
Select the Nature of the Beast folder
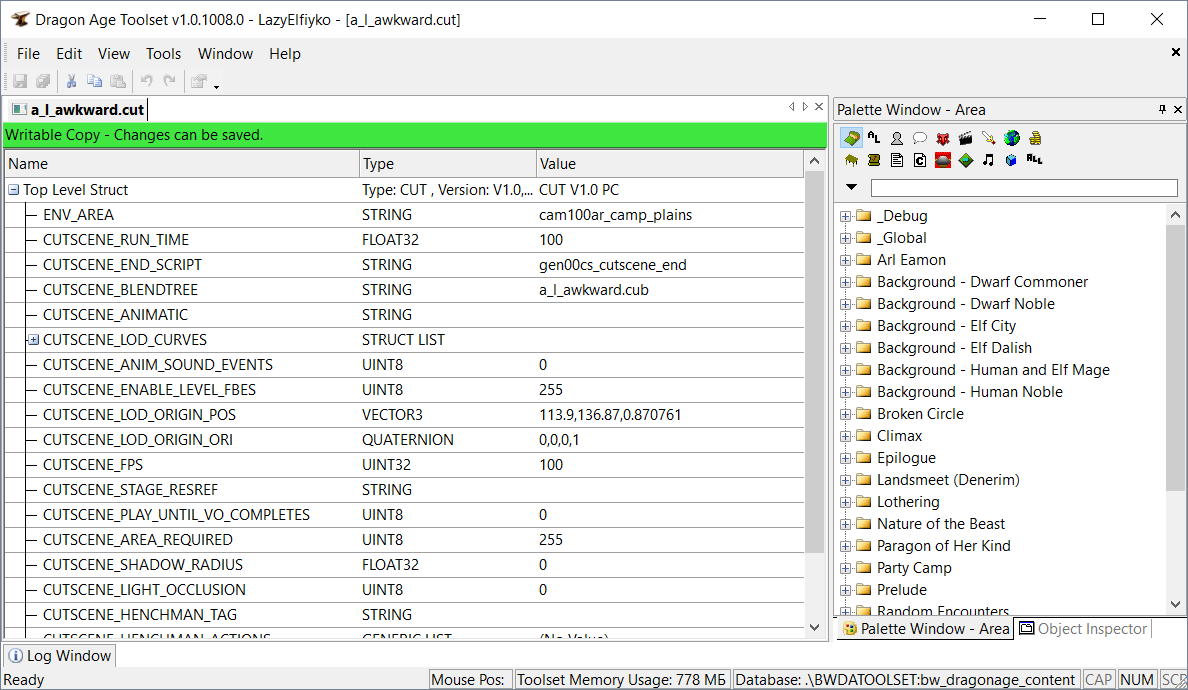pos(940,524)
